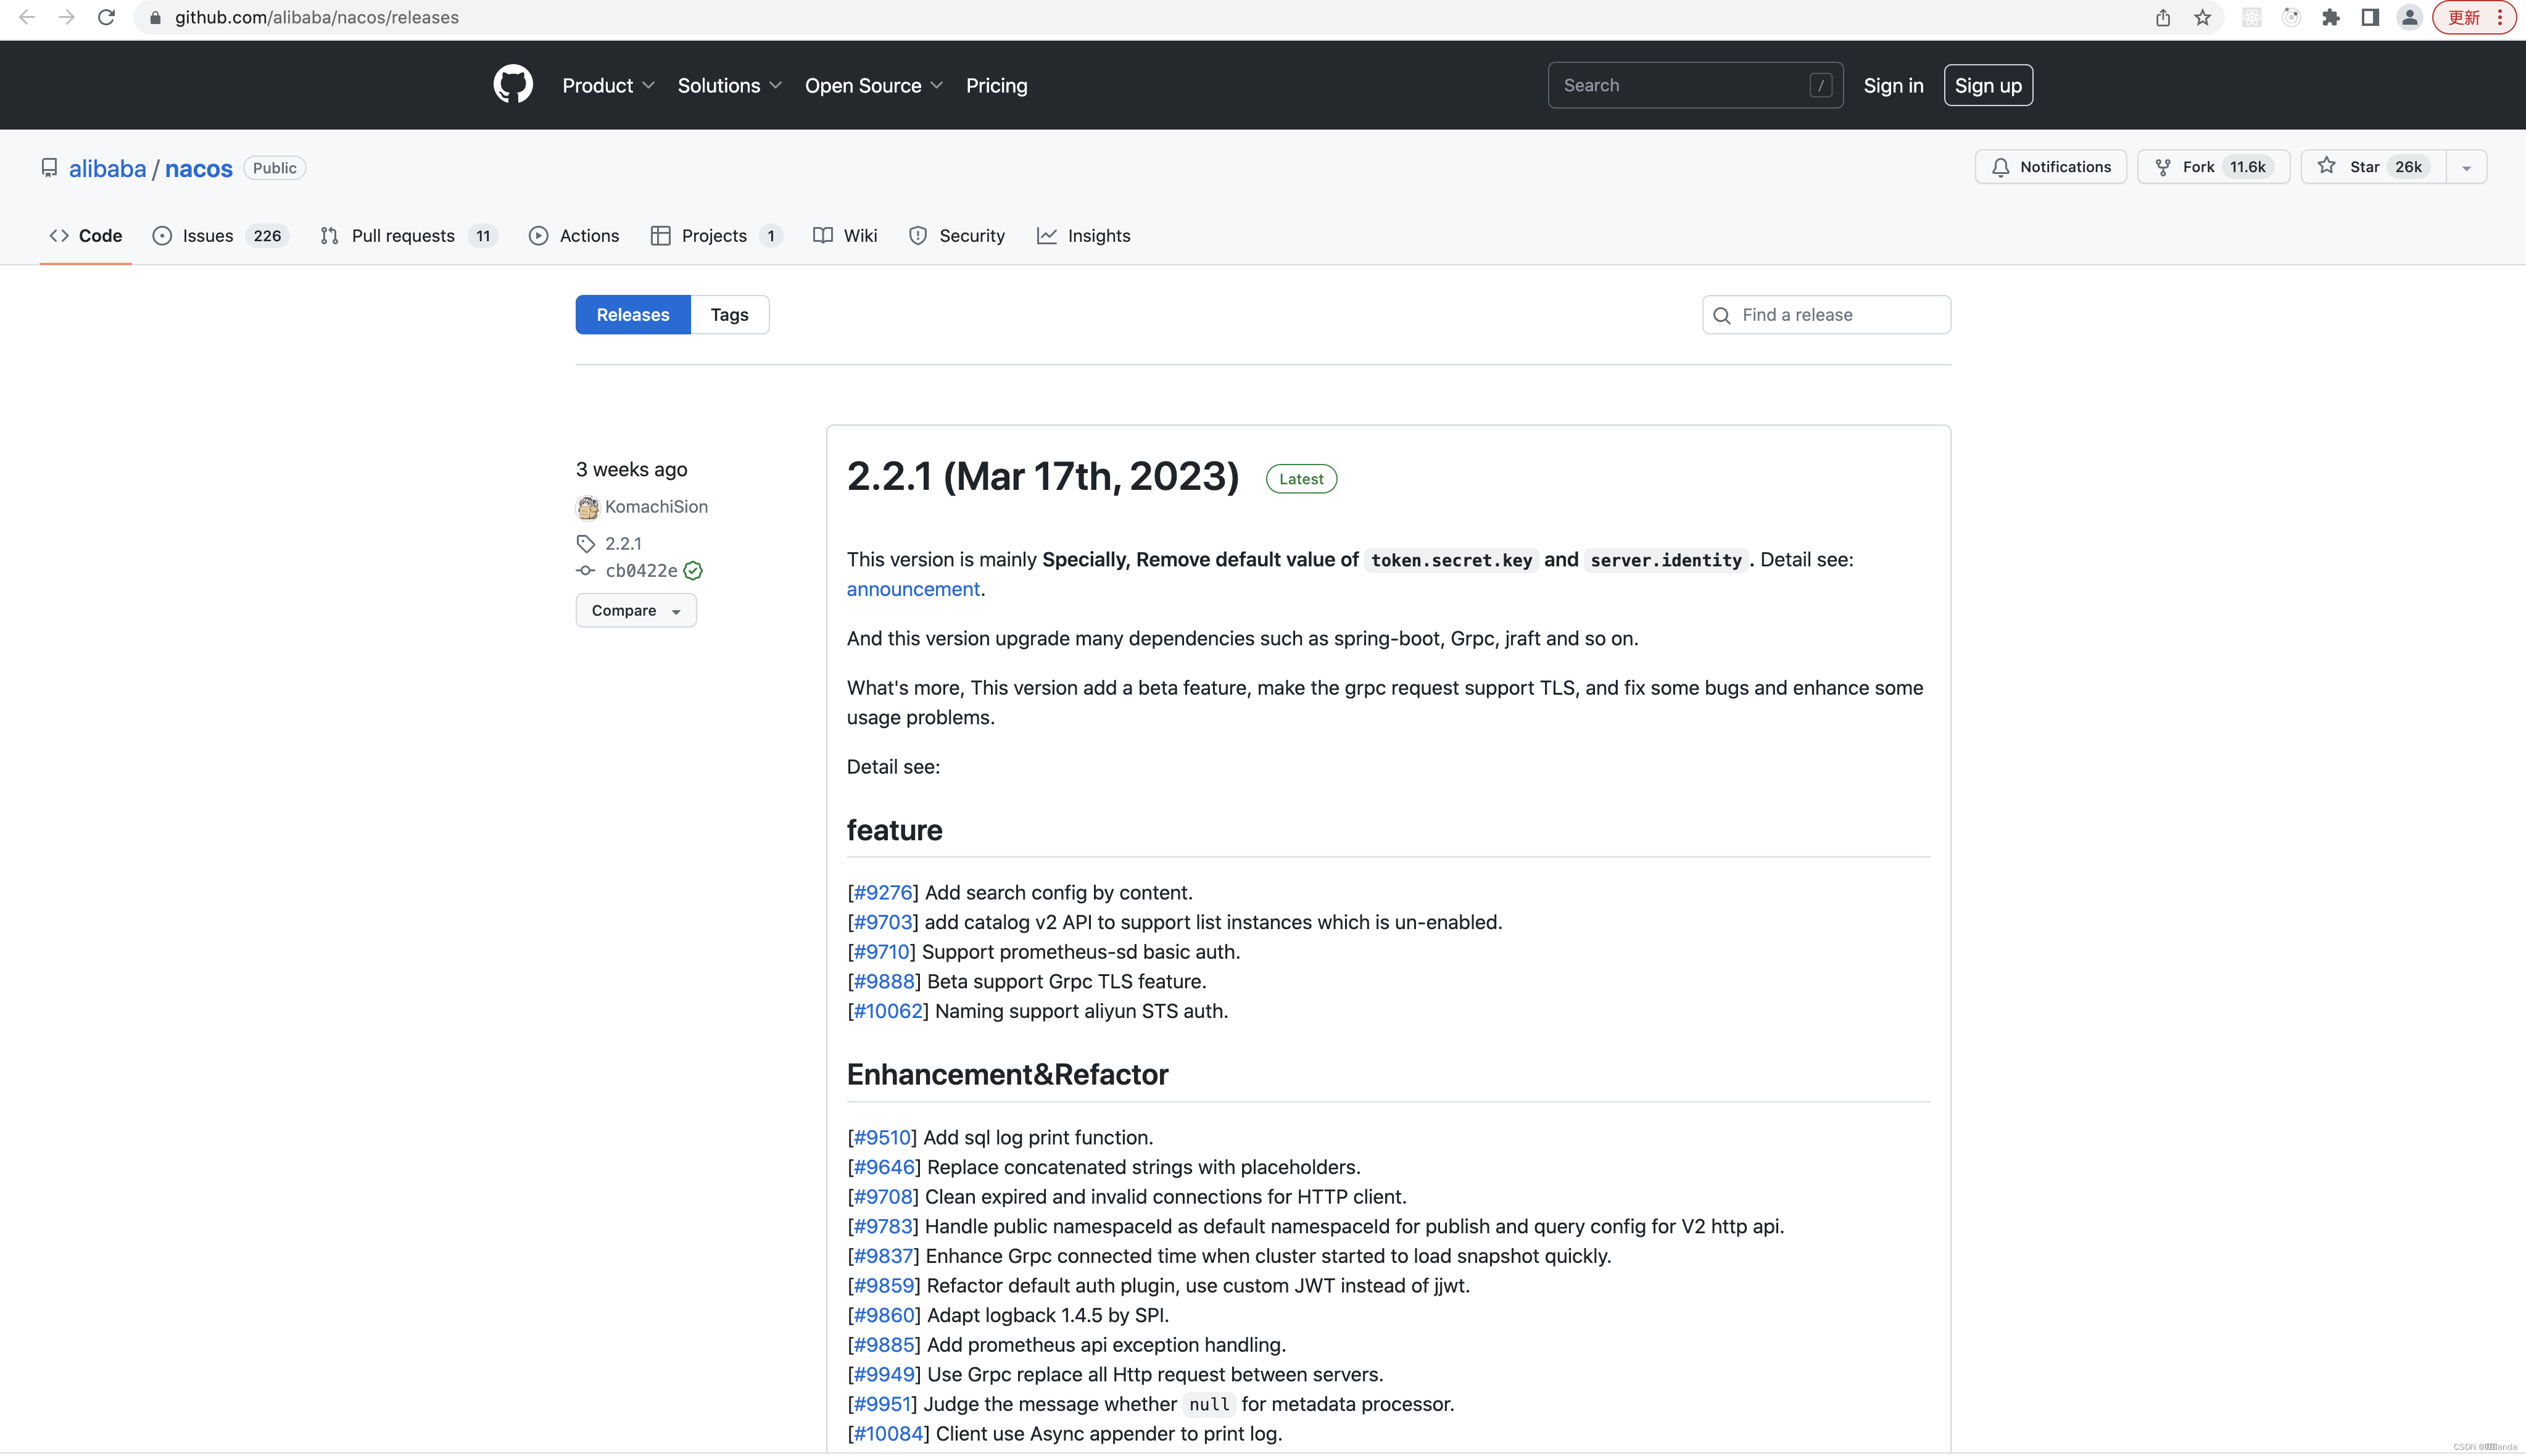Open the announcement link

[912, 589]
